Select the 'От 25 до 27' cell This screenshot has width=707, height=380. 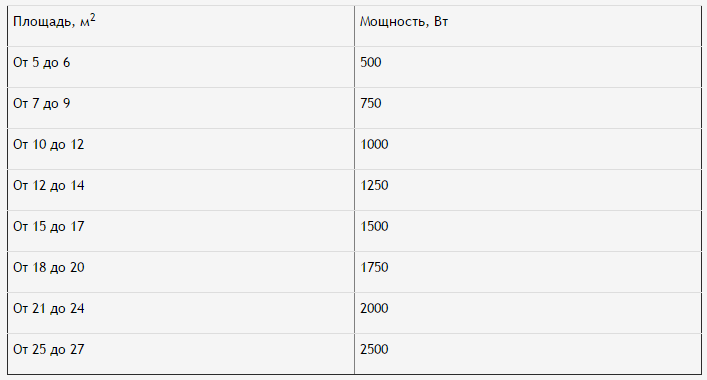(181, 354)
